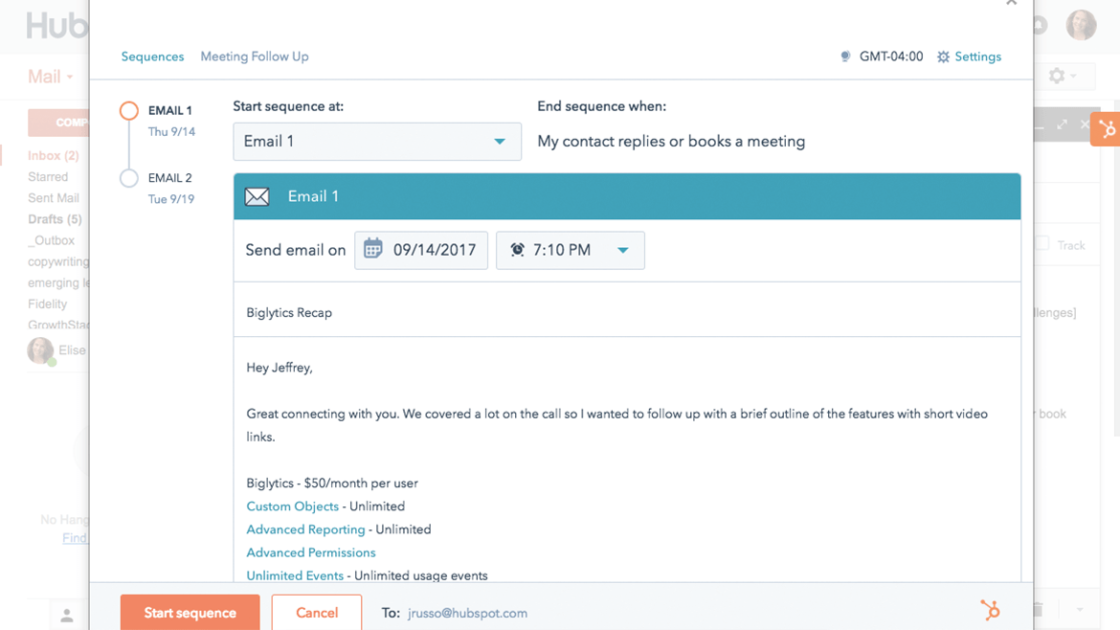1120x630 pixels.
Task: Click the HubSpot sprocket icon on the right edge
Action: pyautogui.click(x=1107, y=128)
